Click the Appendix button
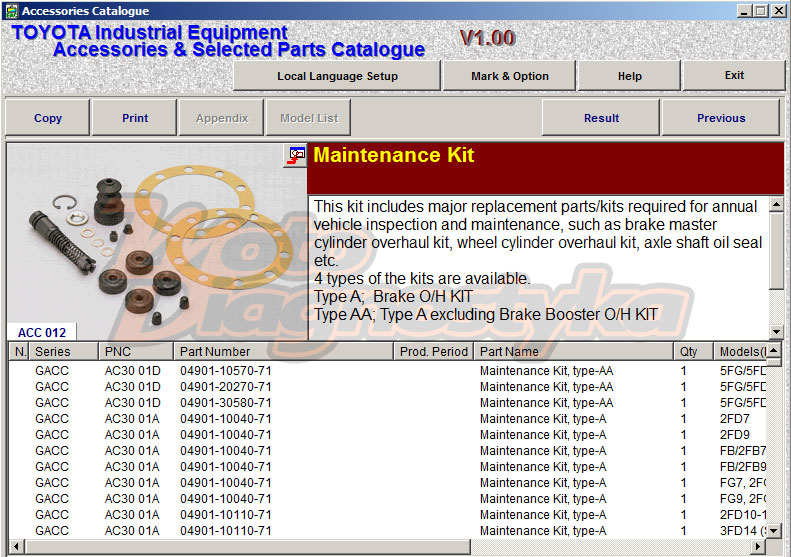Screen dimensions: 791x557 coord(222,118)
